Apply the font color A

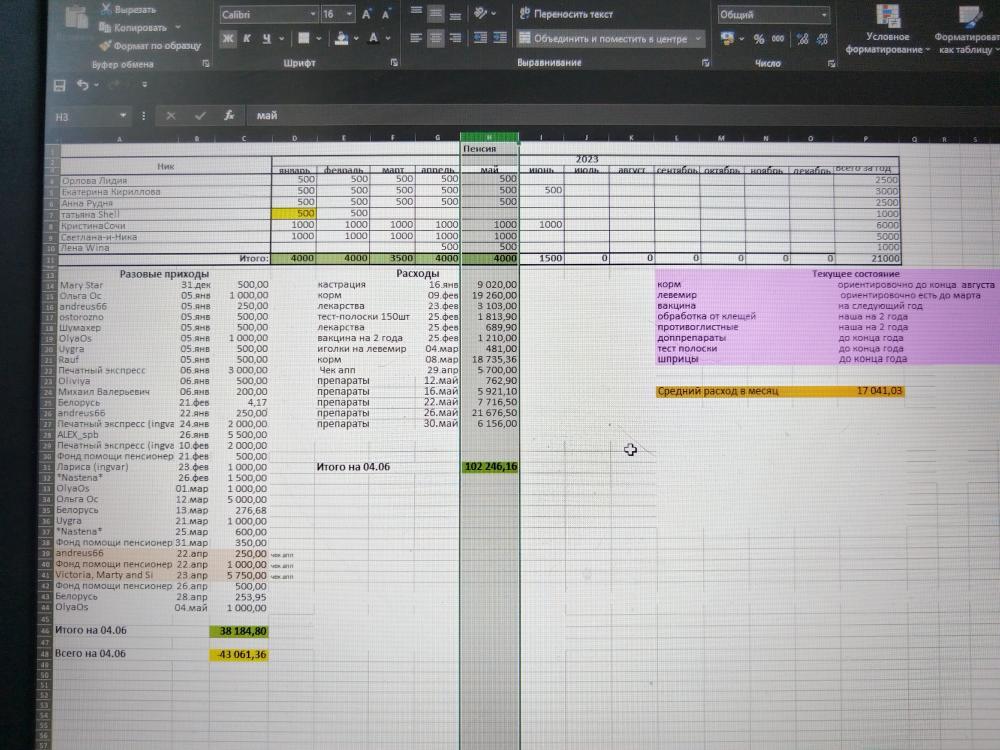coord(374,38)
